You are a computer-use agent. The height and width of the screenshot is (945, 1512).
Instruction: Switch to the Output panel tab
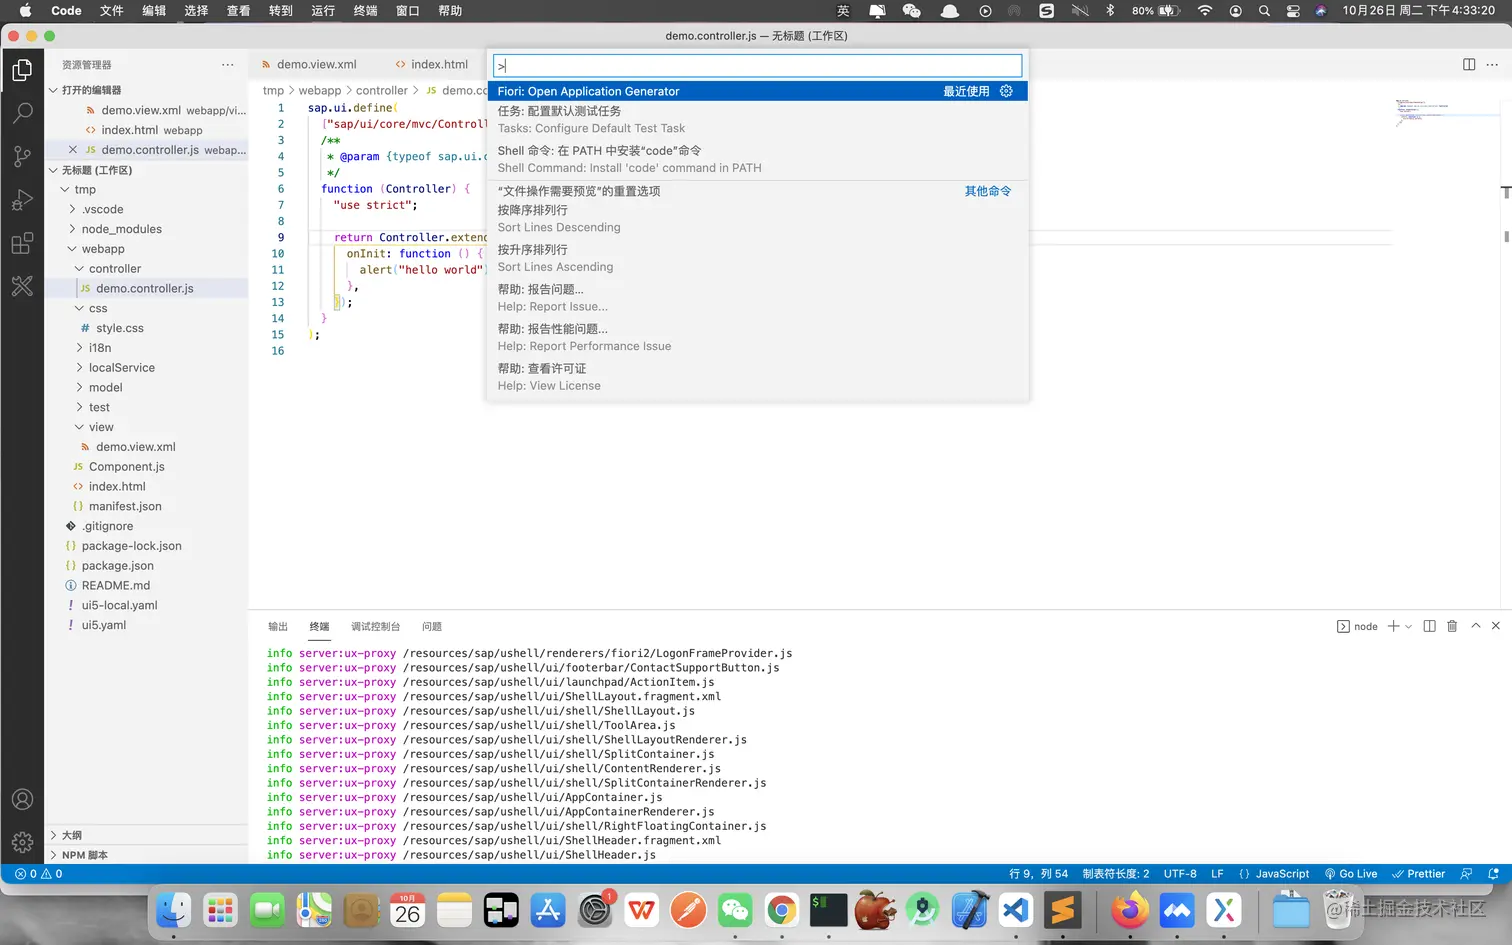278,627
